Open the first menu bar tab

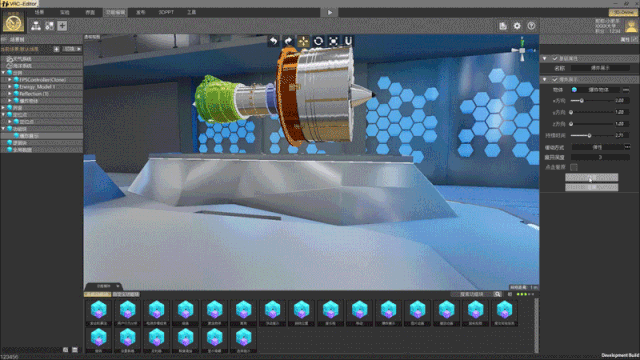point(39,12)
